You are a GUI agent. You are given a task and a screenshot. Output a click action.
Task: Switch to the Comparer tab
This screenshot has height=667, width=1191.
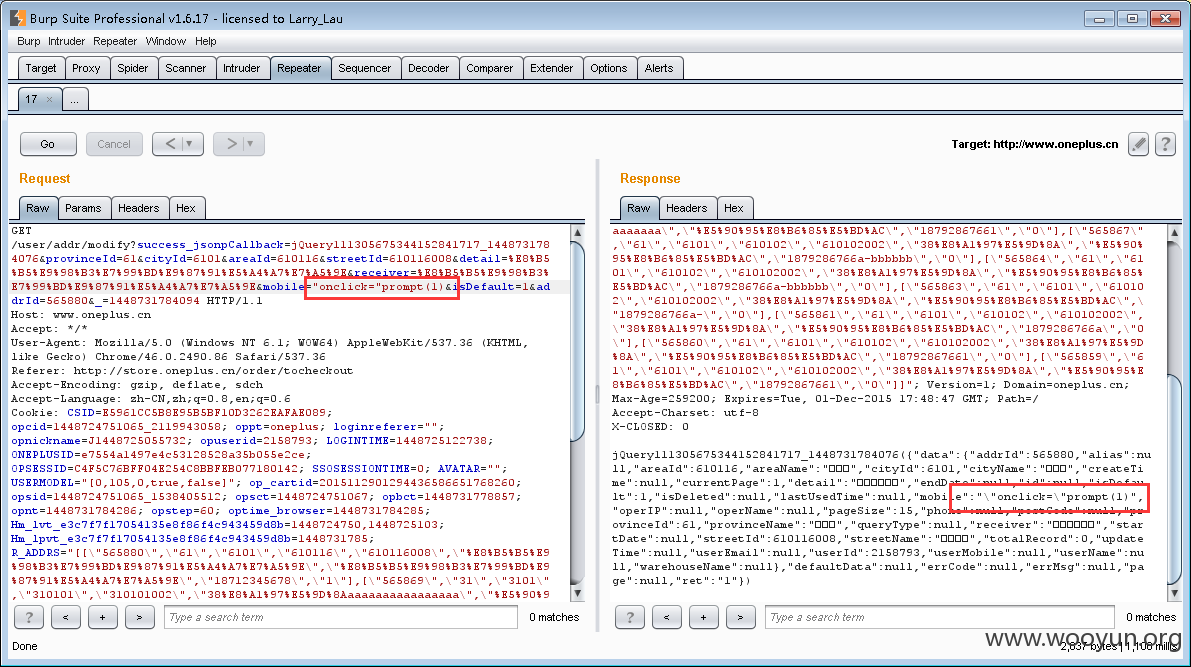coord(490,68)
